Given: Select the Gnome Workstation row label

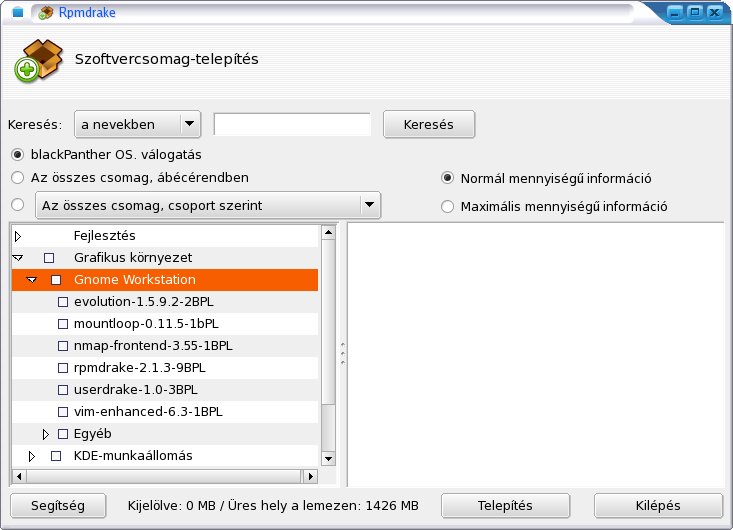Looking at the screenshot, I should tap(135, 279).
